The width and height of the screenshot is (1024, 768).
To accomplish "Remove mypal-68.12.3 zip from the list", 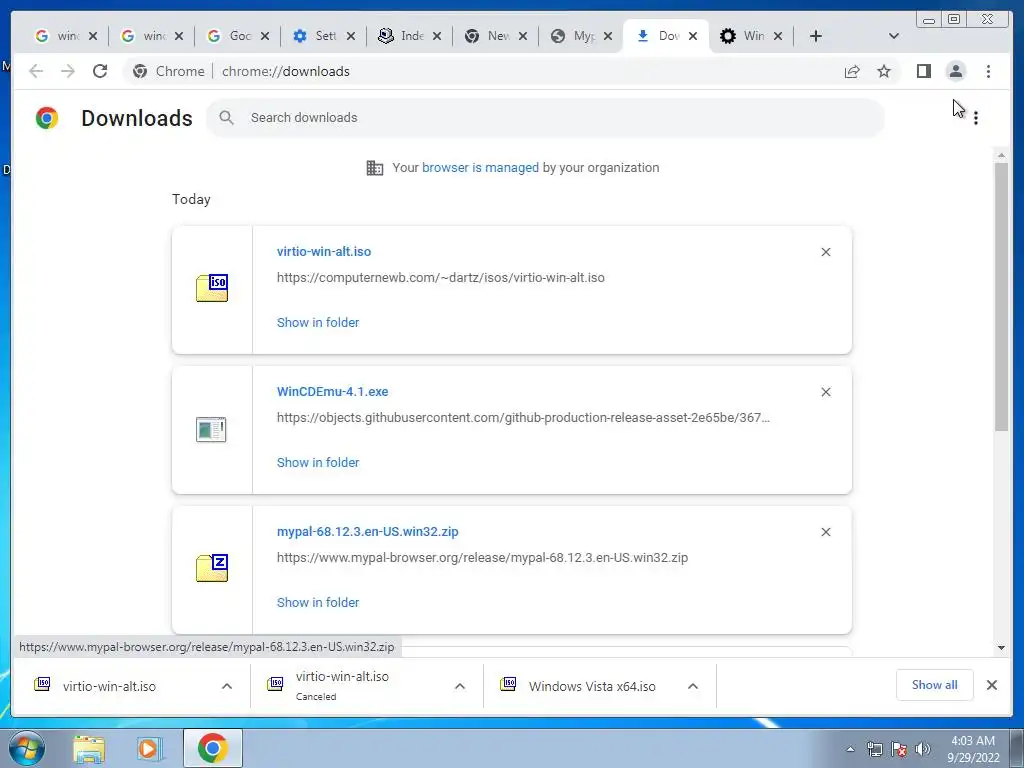I will [x=825, y=532].
